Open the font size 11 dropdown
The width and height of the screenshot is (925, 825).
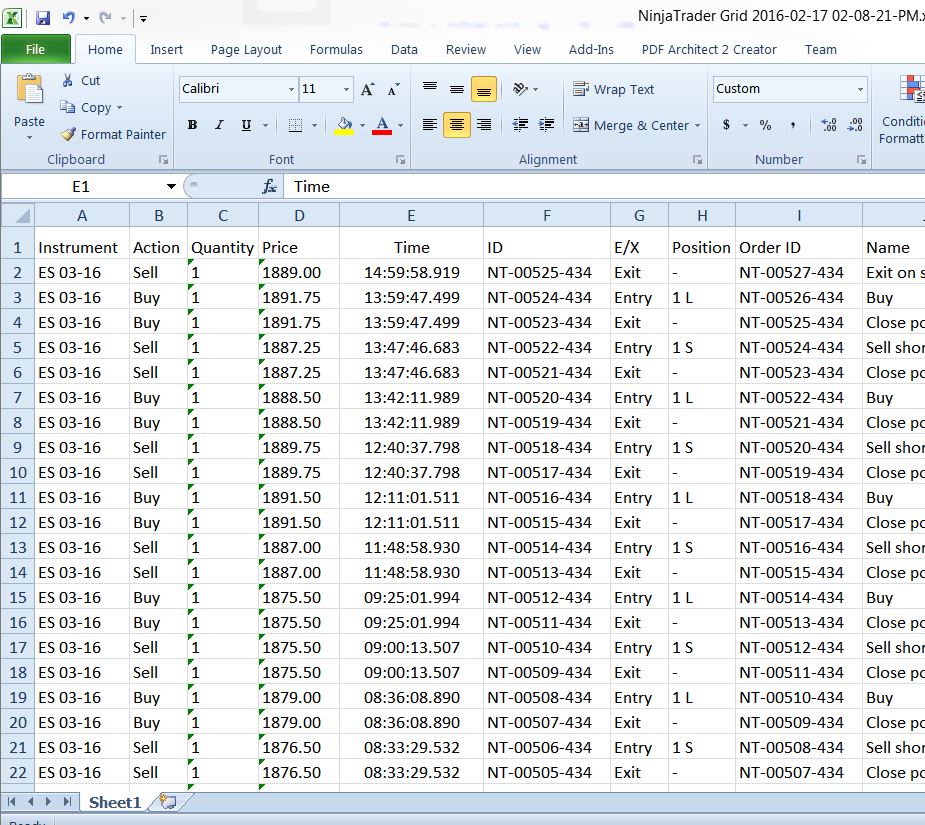[x=346, y=89]
